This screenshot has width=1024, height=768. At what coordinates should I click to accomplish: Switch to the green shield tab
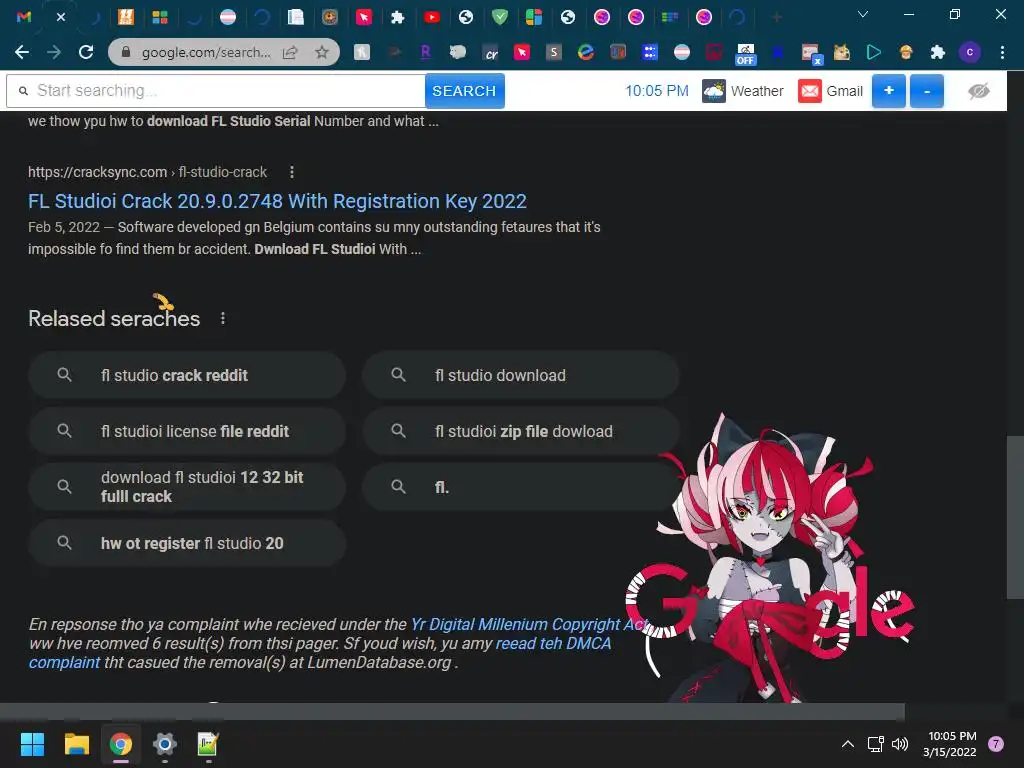point(500,17)
